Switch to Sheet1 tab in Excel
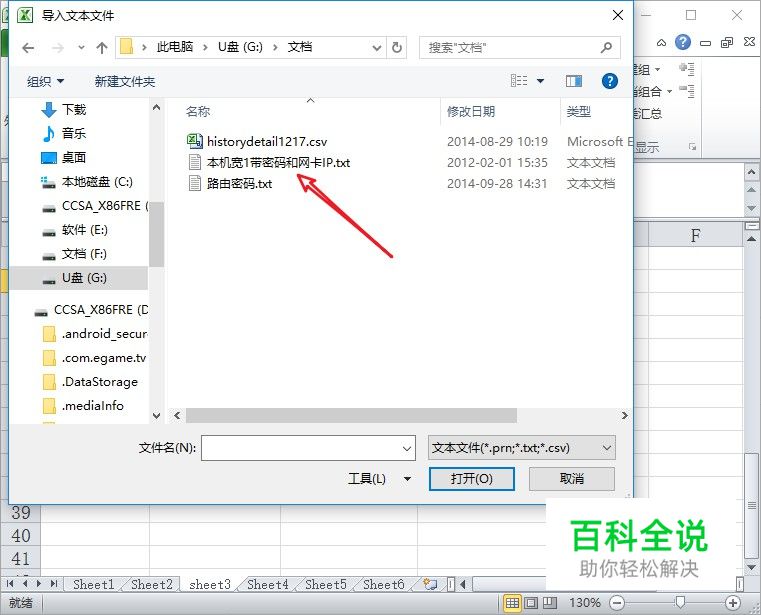This screenshot has width=761, height=615. [x=93, y=584]
